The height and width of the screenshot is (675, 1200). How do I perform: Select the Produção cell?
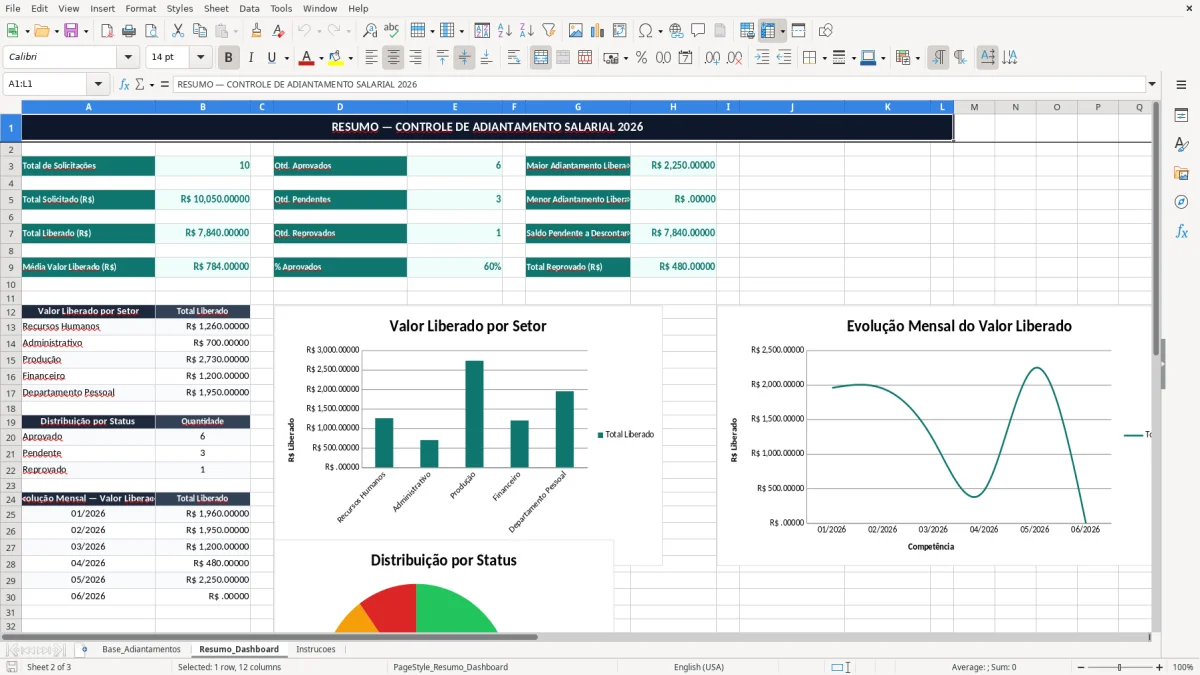pyautogui.click(x=88, y=359)
